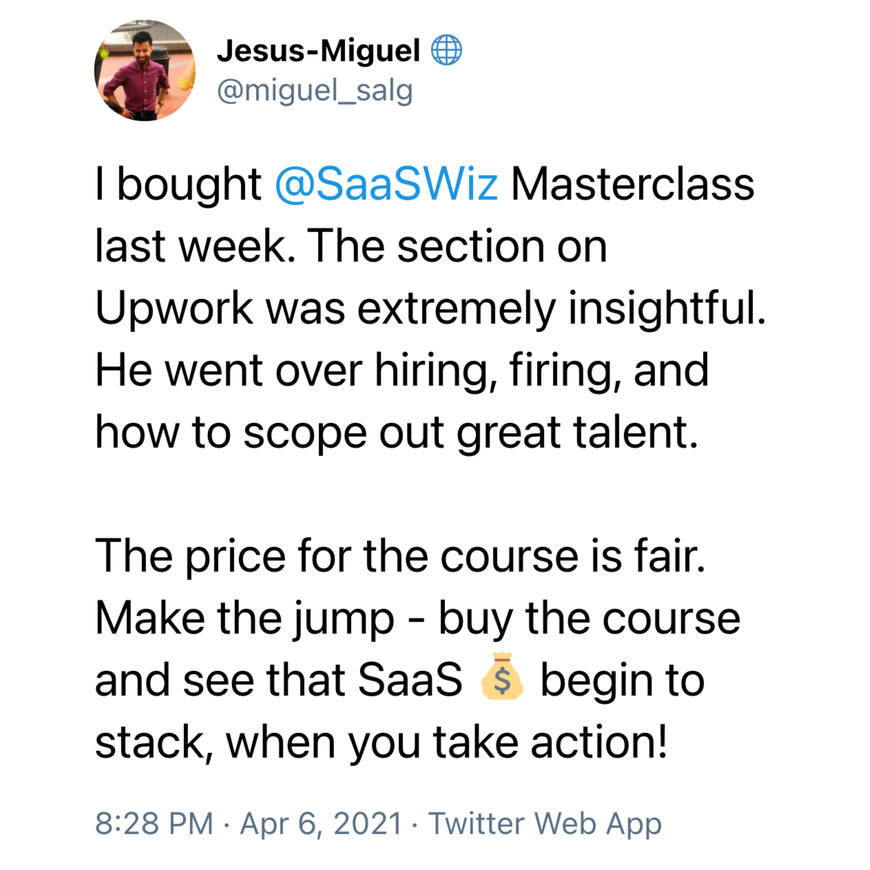Click the word Upwork in the tweet
Image resolution: width=870 pixels, height=870 pixels.
[176, 309]
